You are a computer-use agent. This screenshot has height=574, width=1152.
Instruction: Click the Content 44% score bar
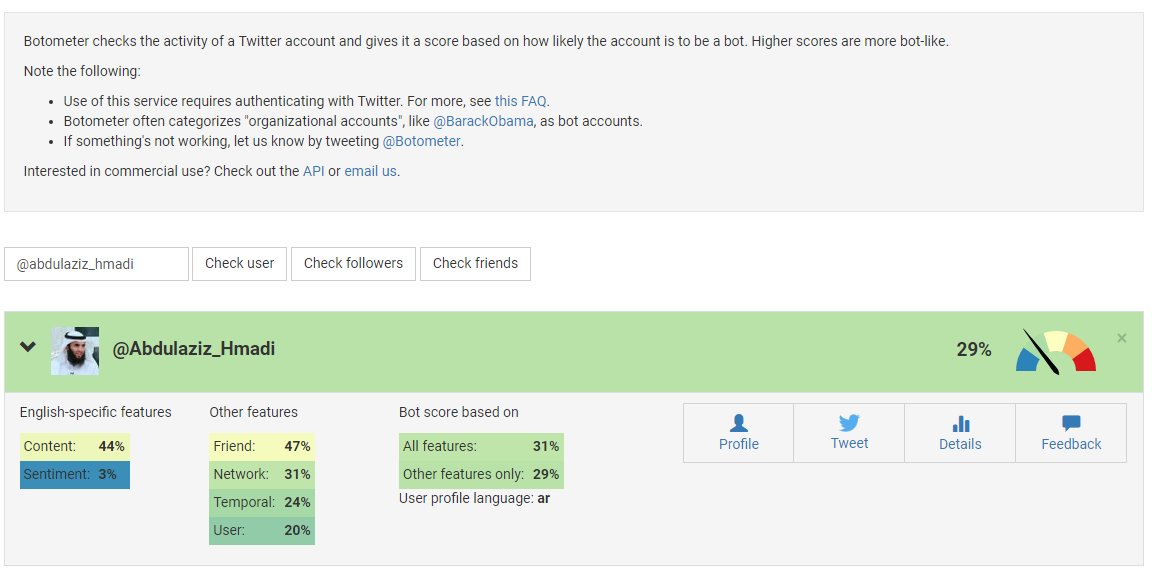coord(74,446)
